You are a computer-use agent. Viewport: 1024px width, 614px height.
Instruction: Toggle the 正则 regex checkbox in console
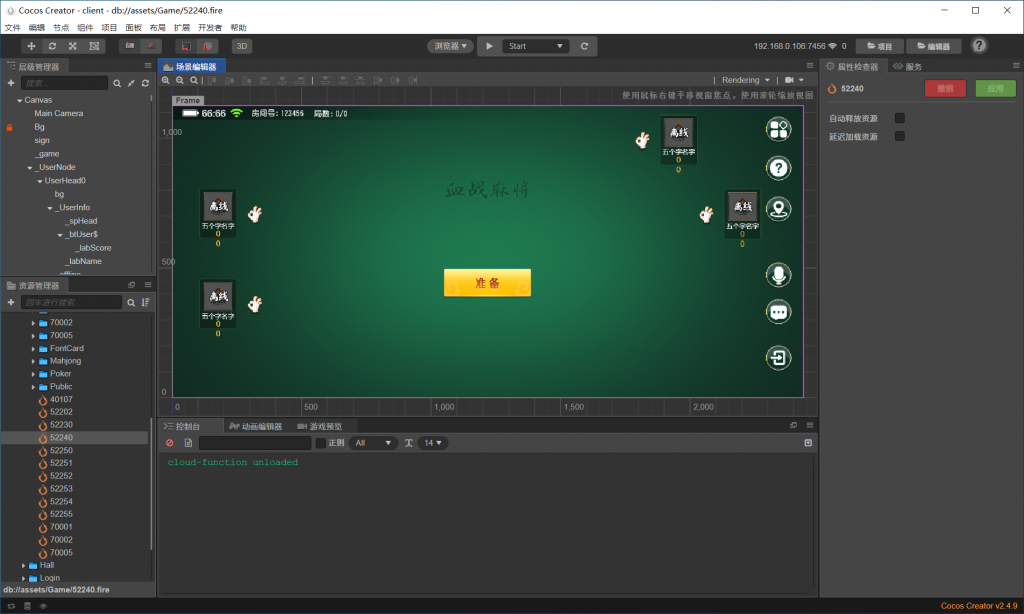tap(321, 443)
